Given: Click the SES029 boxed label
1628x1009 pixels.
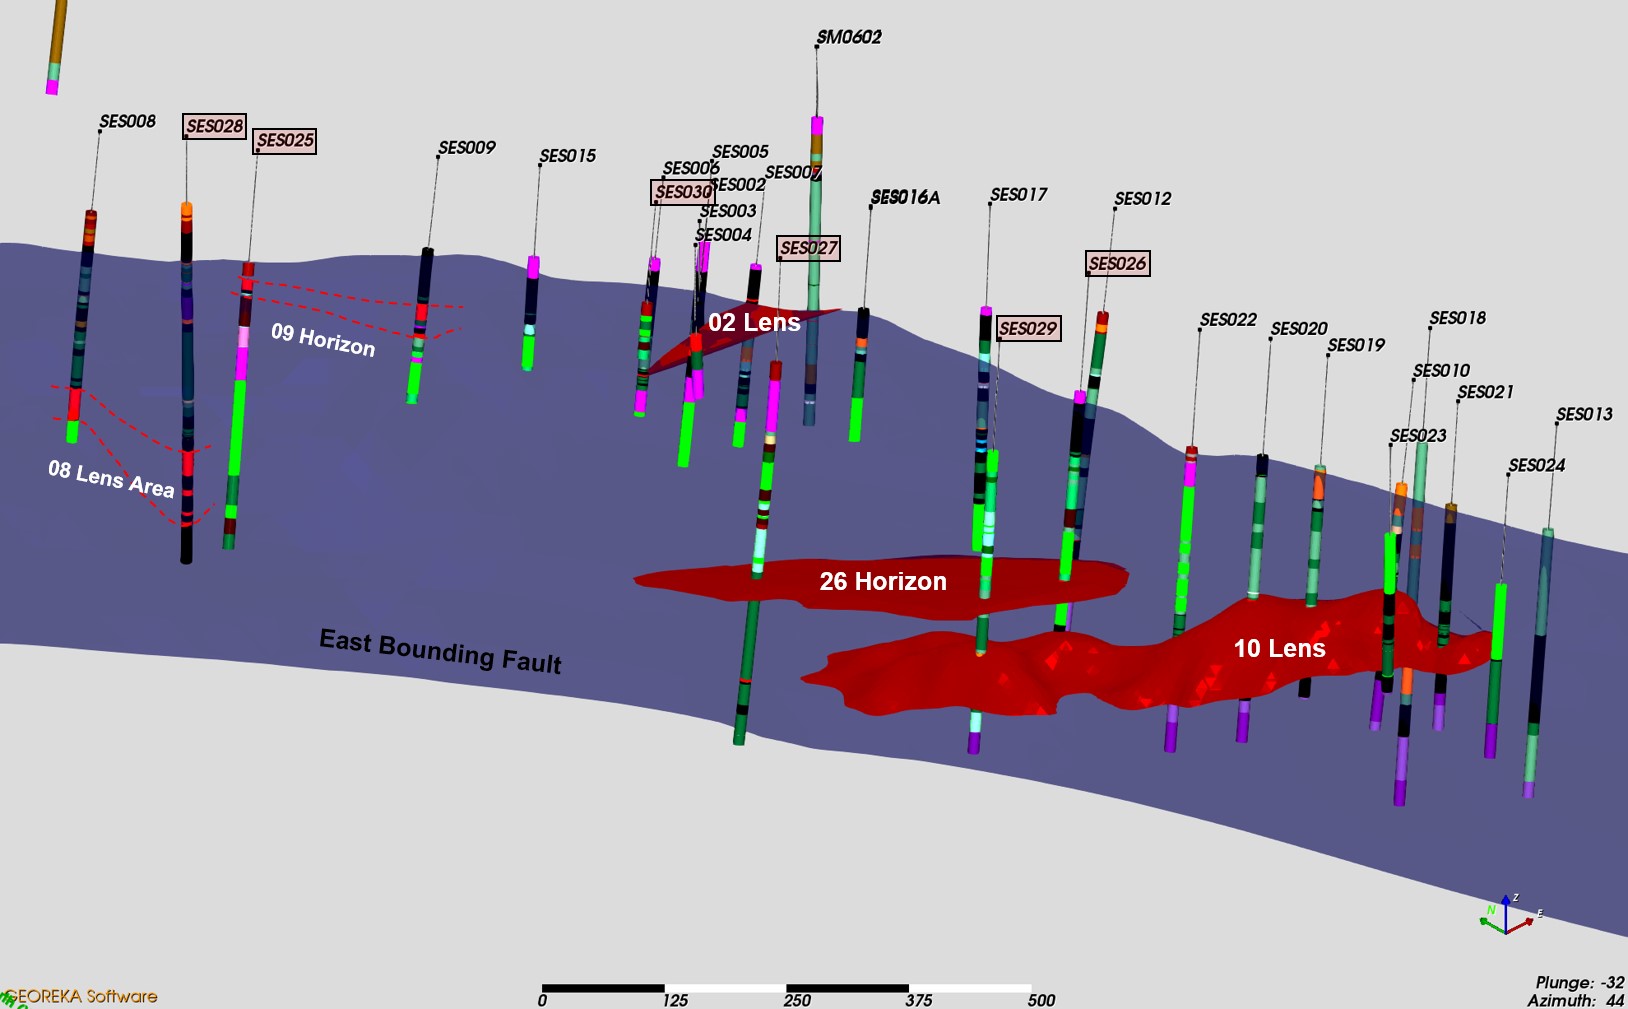Looking at the screenshot, I should pyautogui.click(x=1031, y=327).
